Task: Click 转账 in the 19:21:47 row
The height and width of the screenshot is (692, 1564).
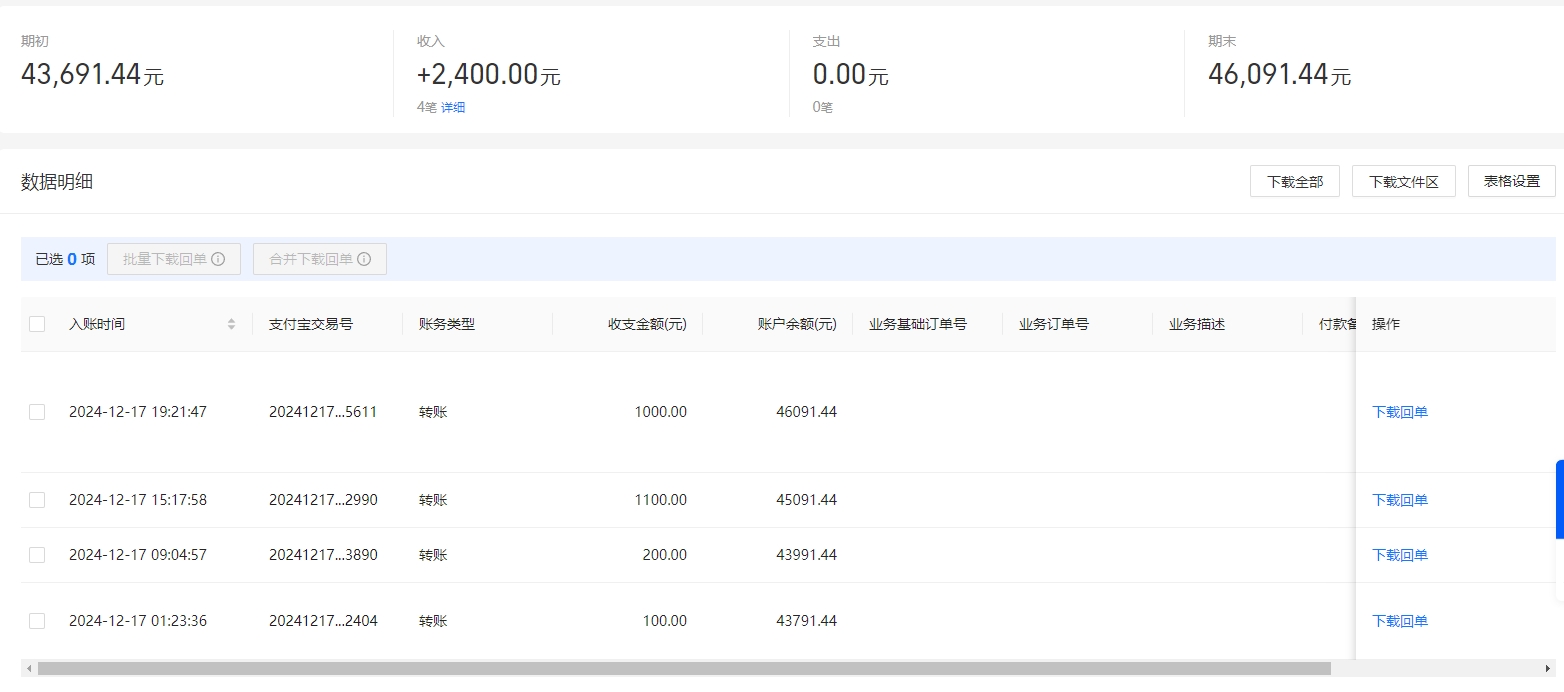Action: tap(433, 412)
